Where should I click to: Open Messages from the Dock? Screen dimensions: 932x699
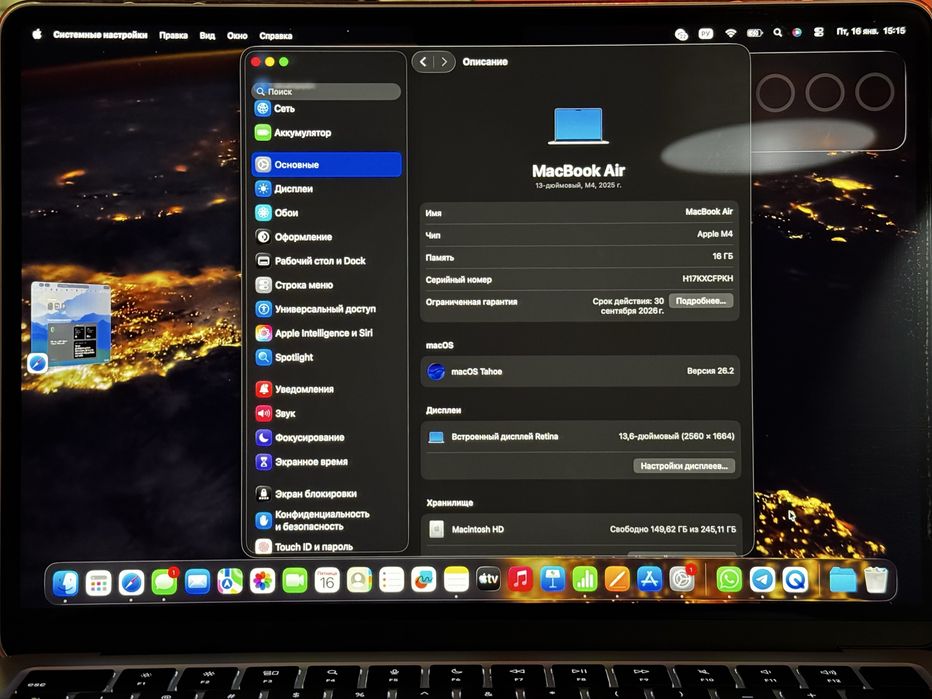tap(164, 582)
